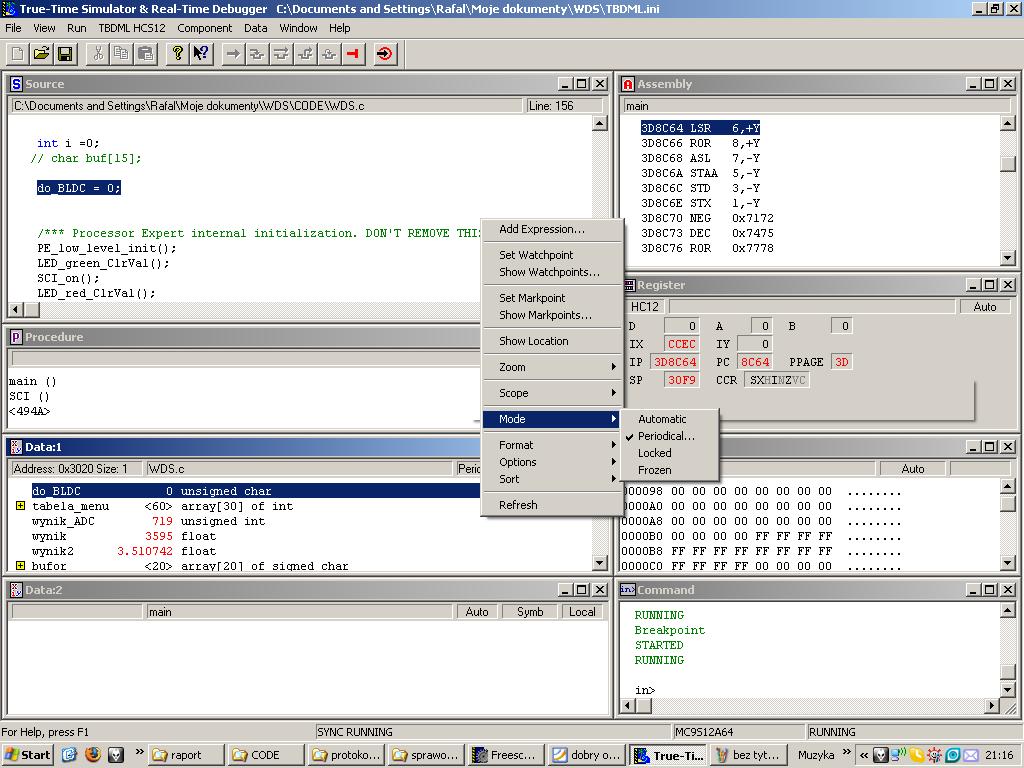Halt execution with the red Halt icon
Viewport: 1024px width, 768px height.
click(x=353, y=54)
